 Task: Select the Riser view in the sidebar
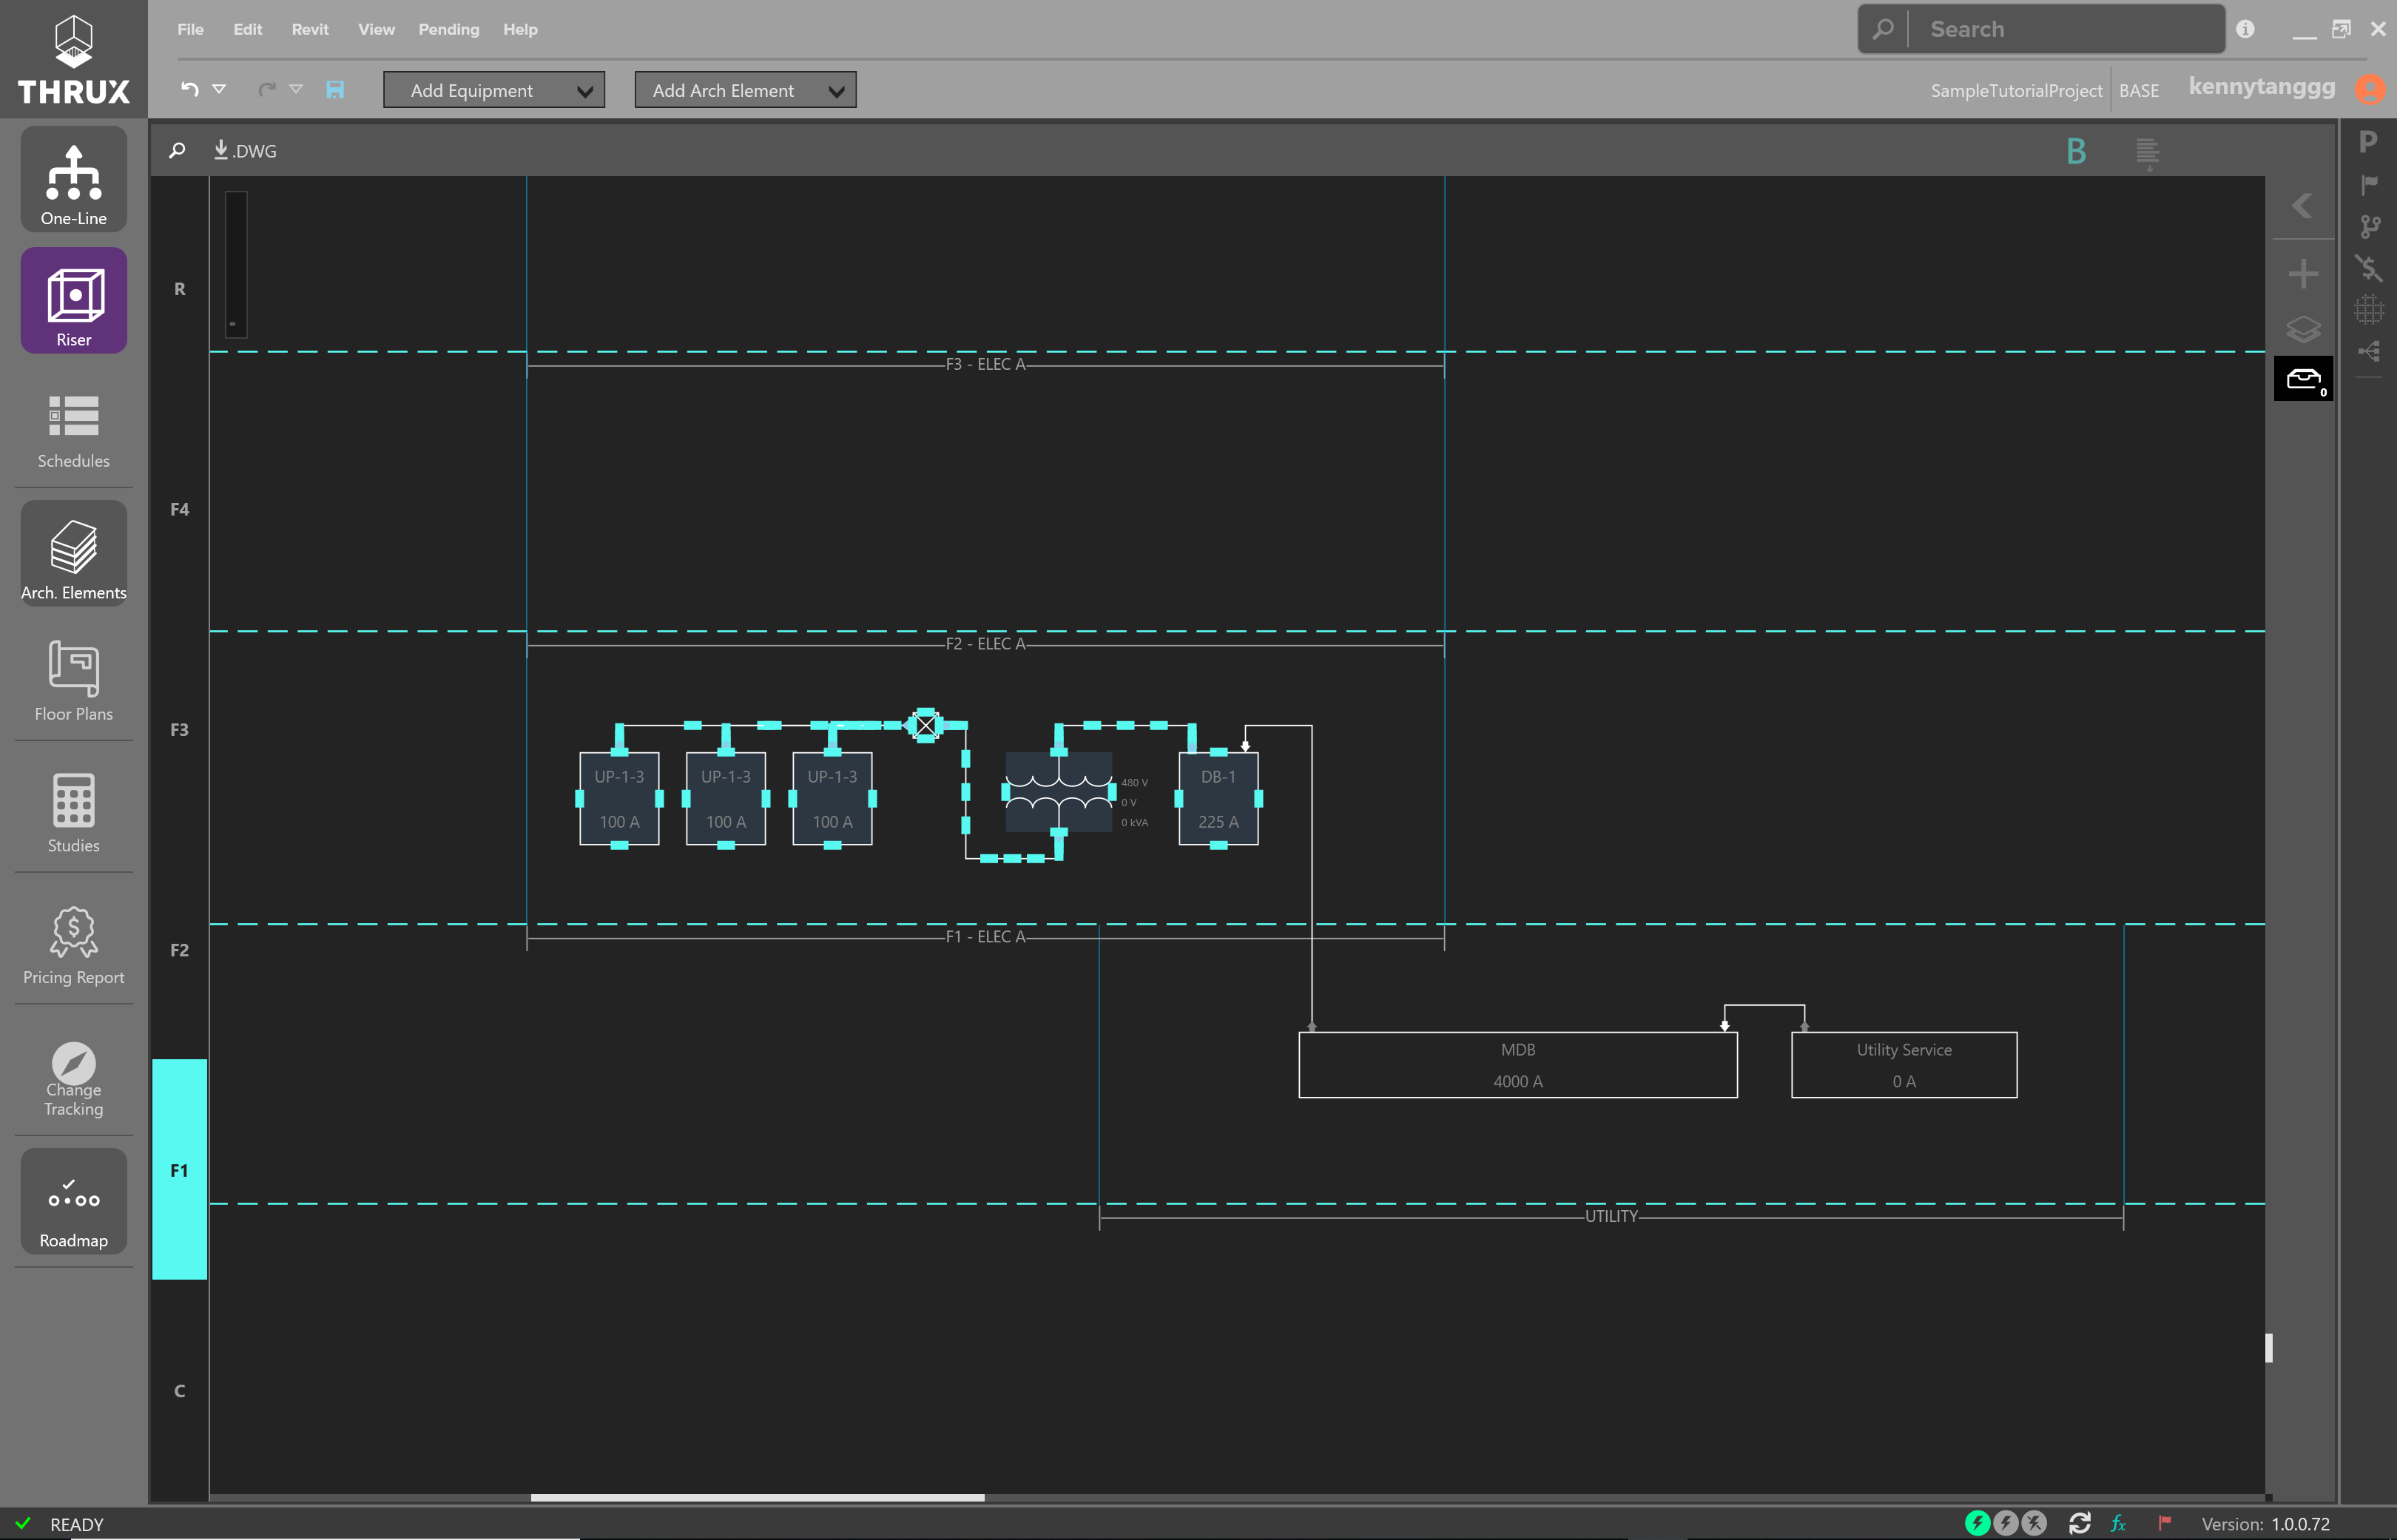[73, 301]
